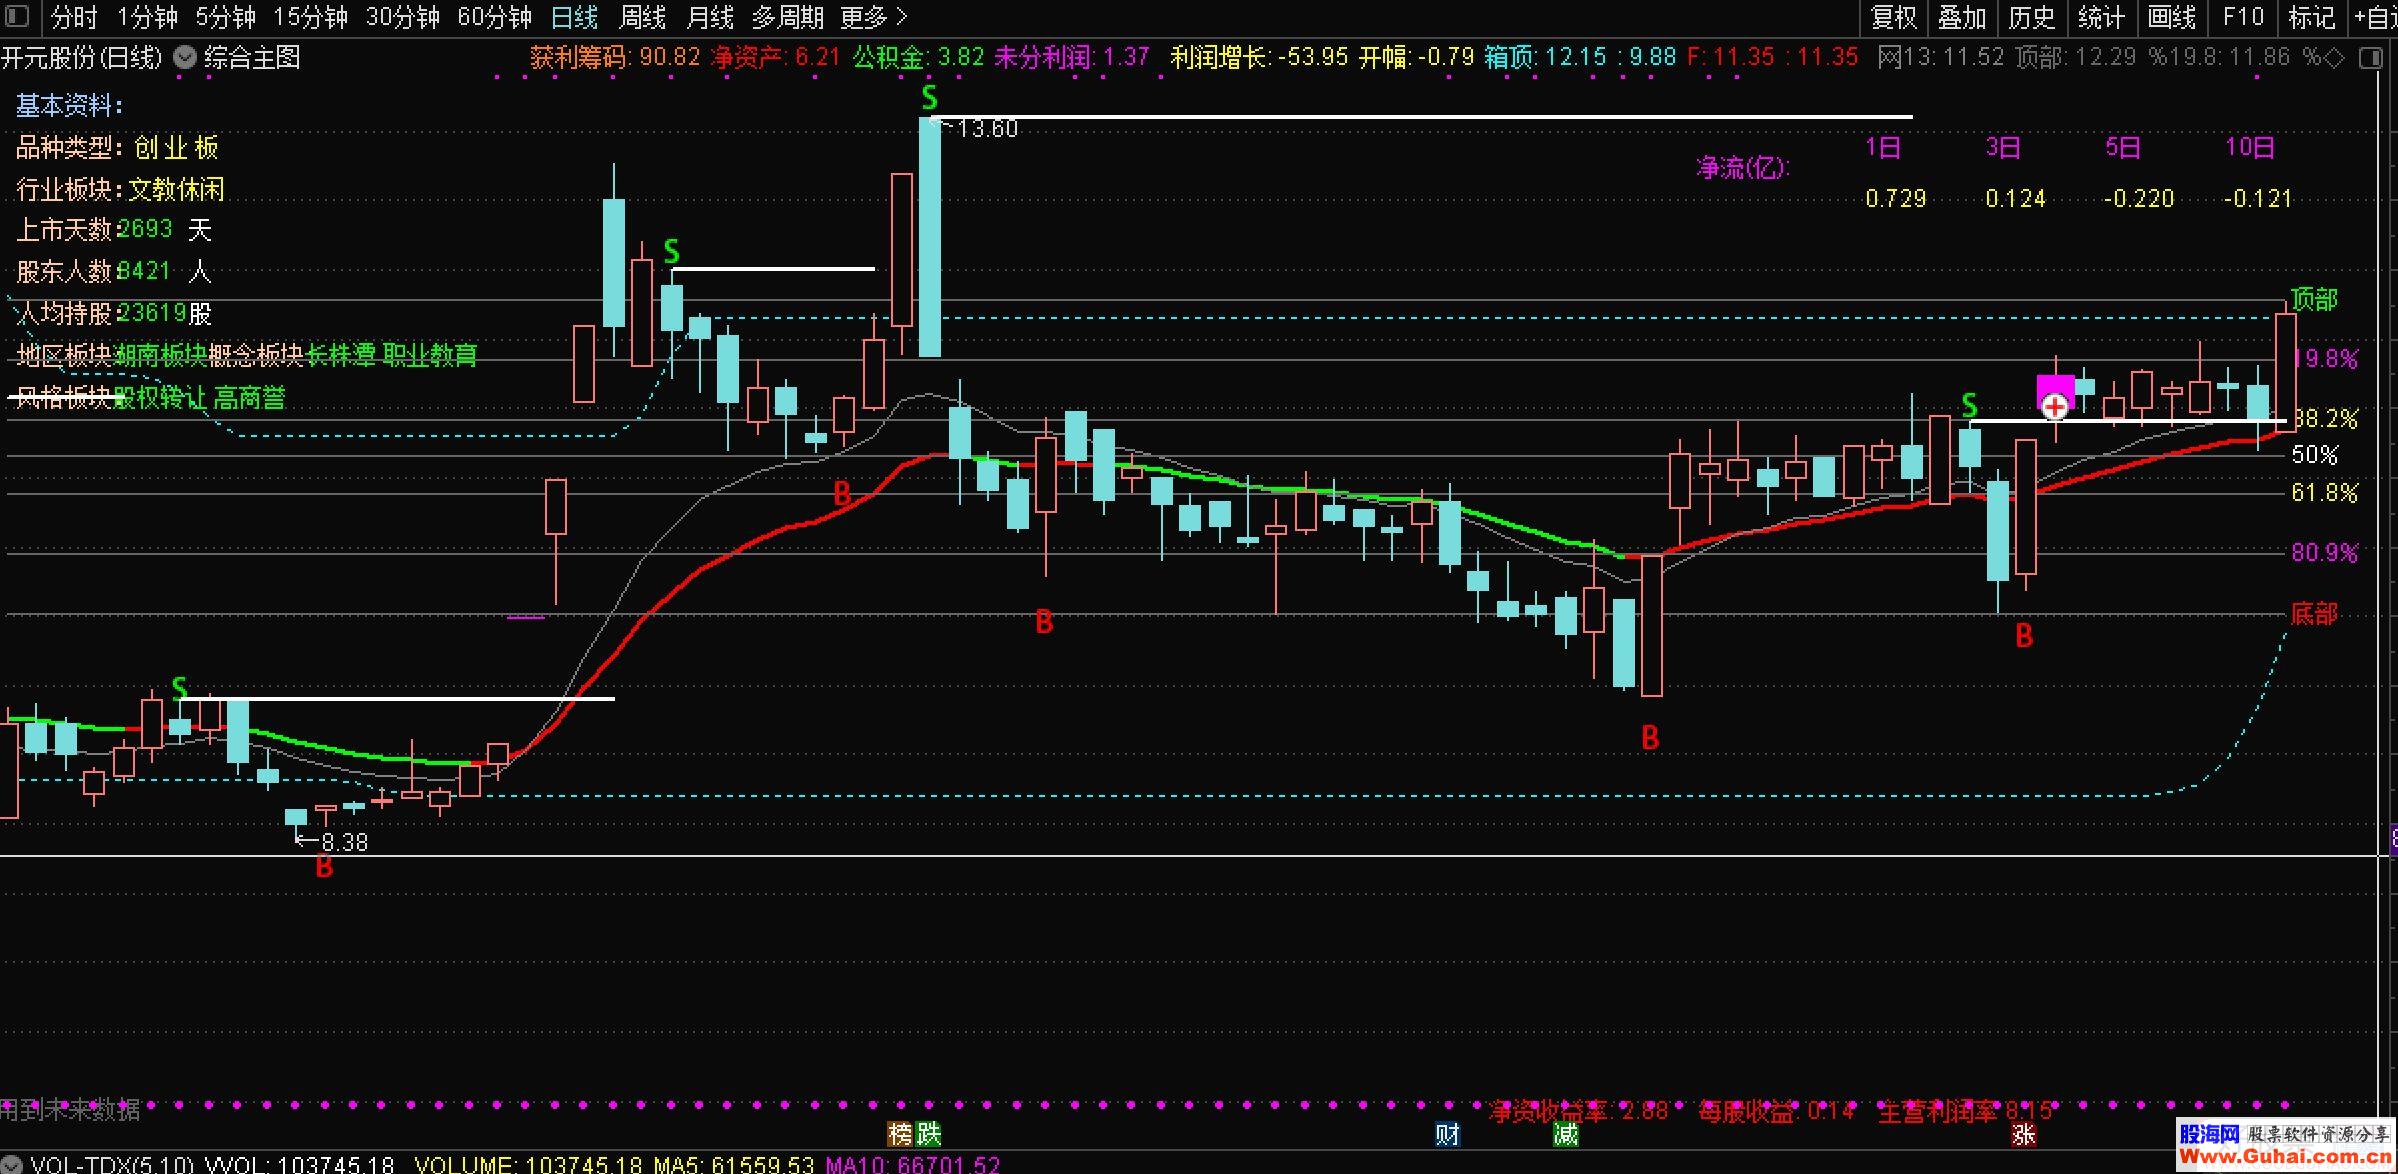The width and height of the screenshot is (2398, 1174).
Task: Select the 5分钟 period tab
Action: 225,17
